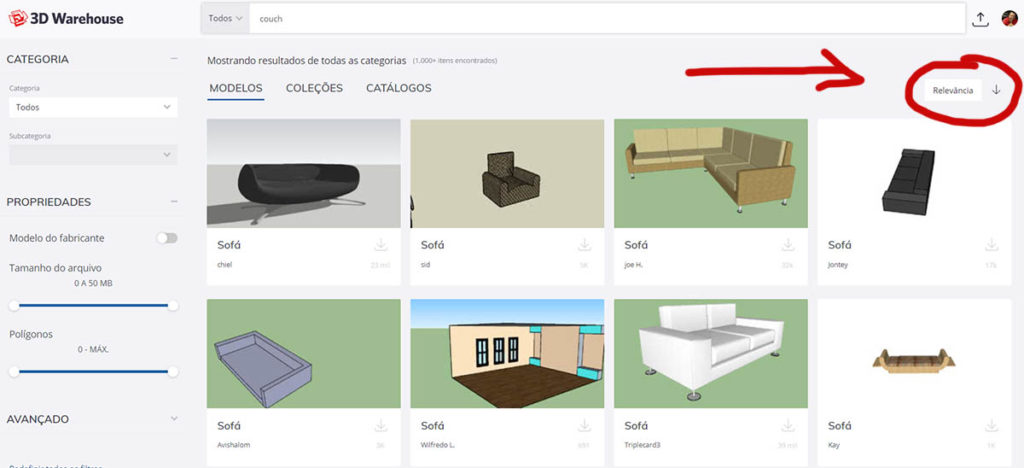This screenshot has width=1024, height=468.
Task: Click the Polígonos slider's right handle
Action: 173,371
